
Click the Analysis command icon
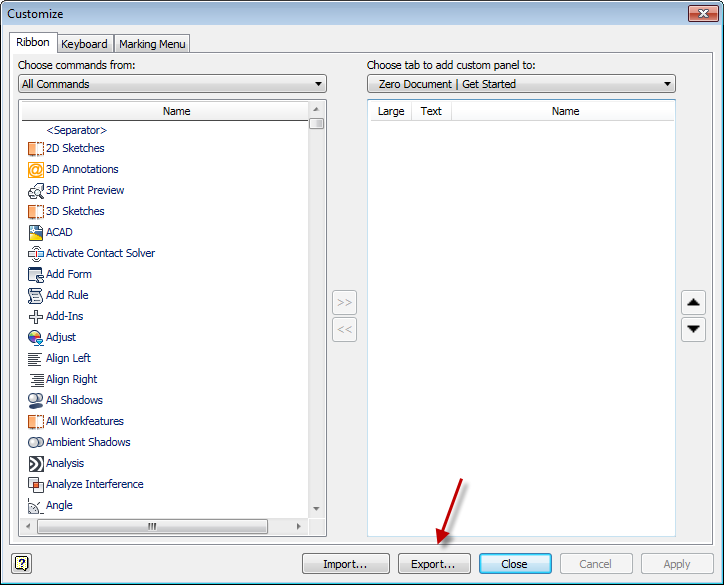coord(36,464)
